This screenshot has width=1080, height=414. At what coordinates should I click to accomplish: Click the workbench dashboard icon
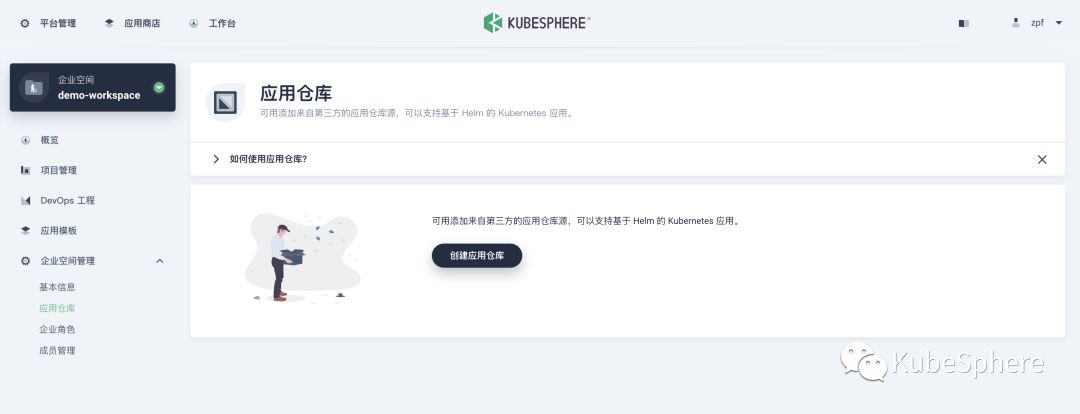point(194,23)
